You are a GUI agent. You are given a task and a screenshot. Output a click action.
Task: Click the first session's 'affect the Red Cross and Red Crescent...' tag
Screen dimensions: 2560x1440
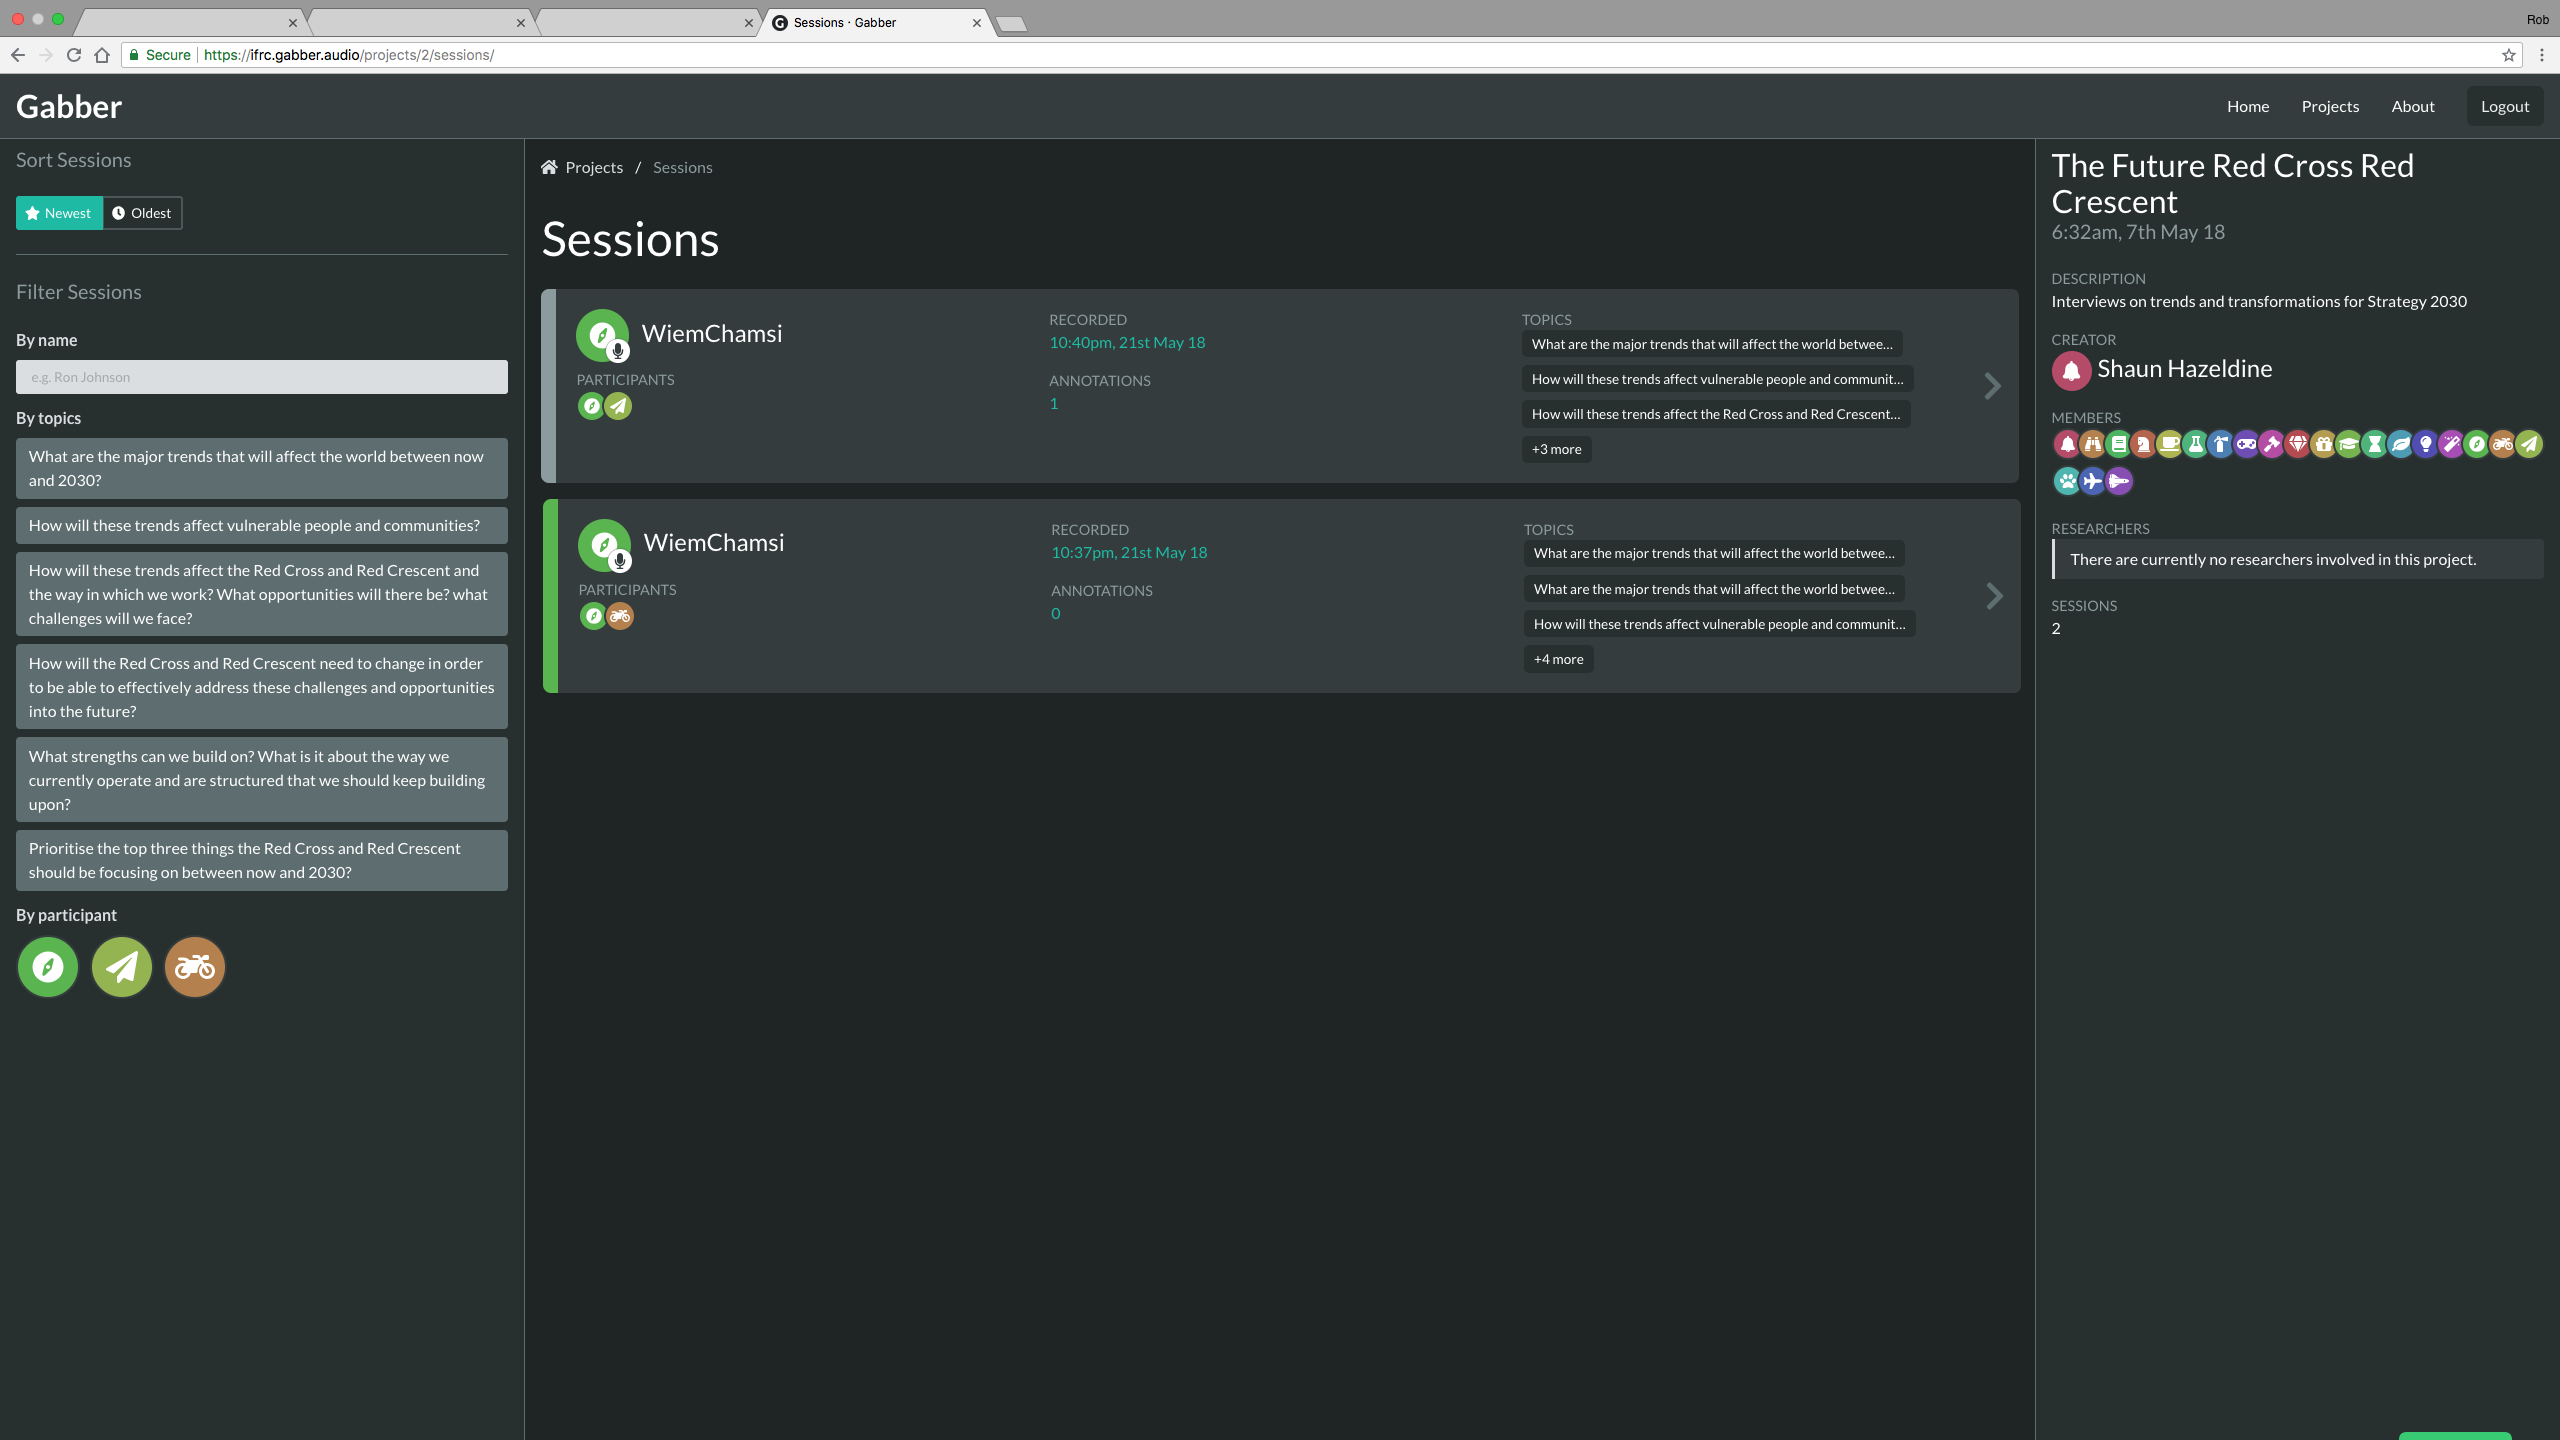1716,414
